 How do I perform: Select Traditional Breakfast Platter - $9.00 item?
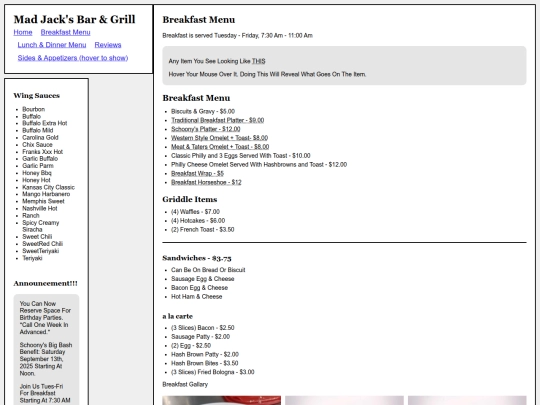pos(218,120)
